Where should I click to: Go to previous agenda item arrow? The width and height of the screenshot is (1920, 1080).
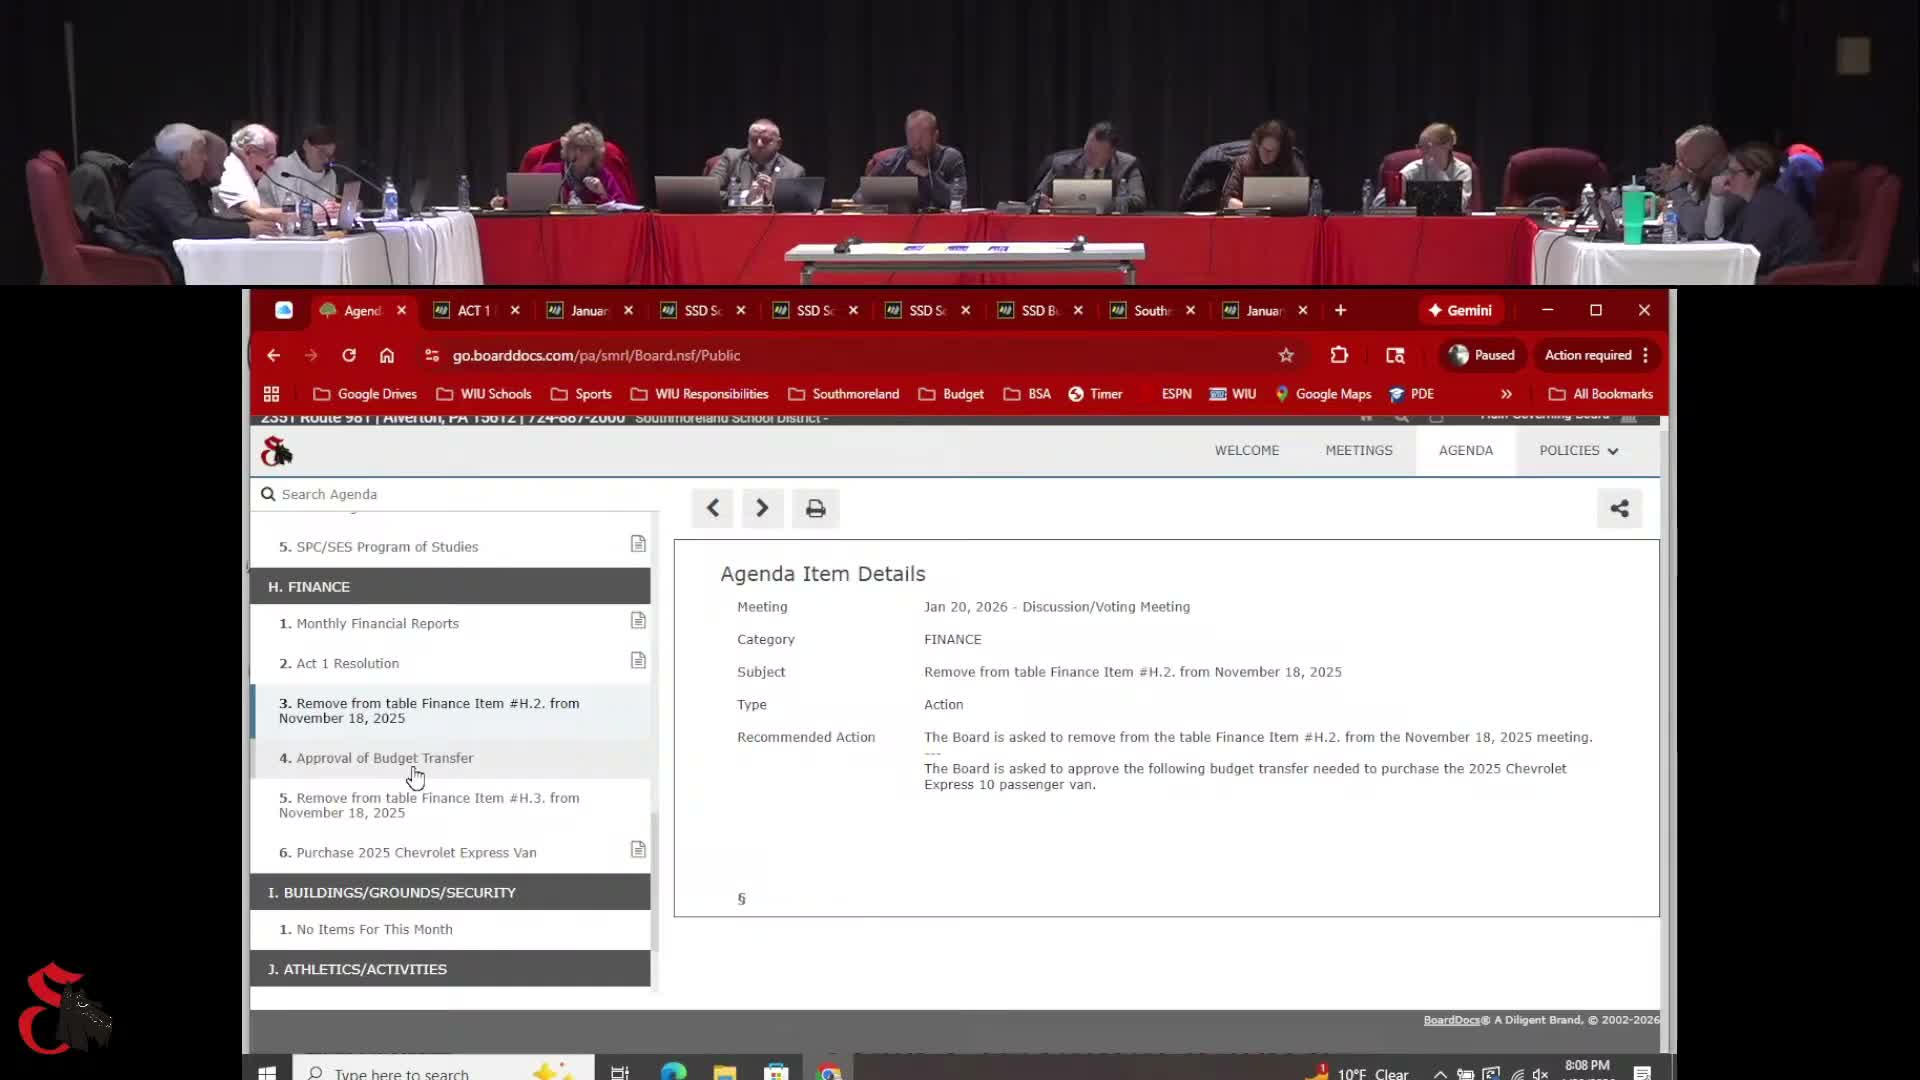click(712, 508)
